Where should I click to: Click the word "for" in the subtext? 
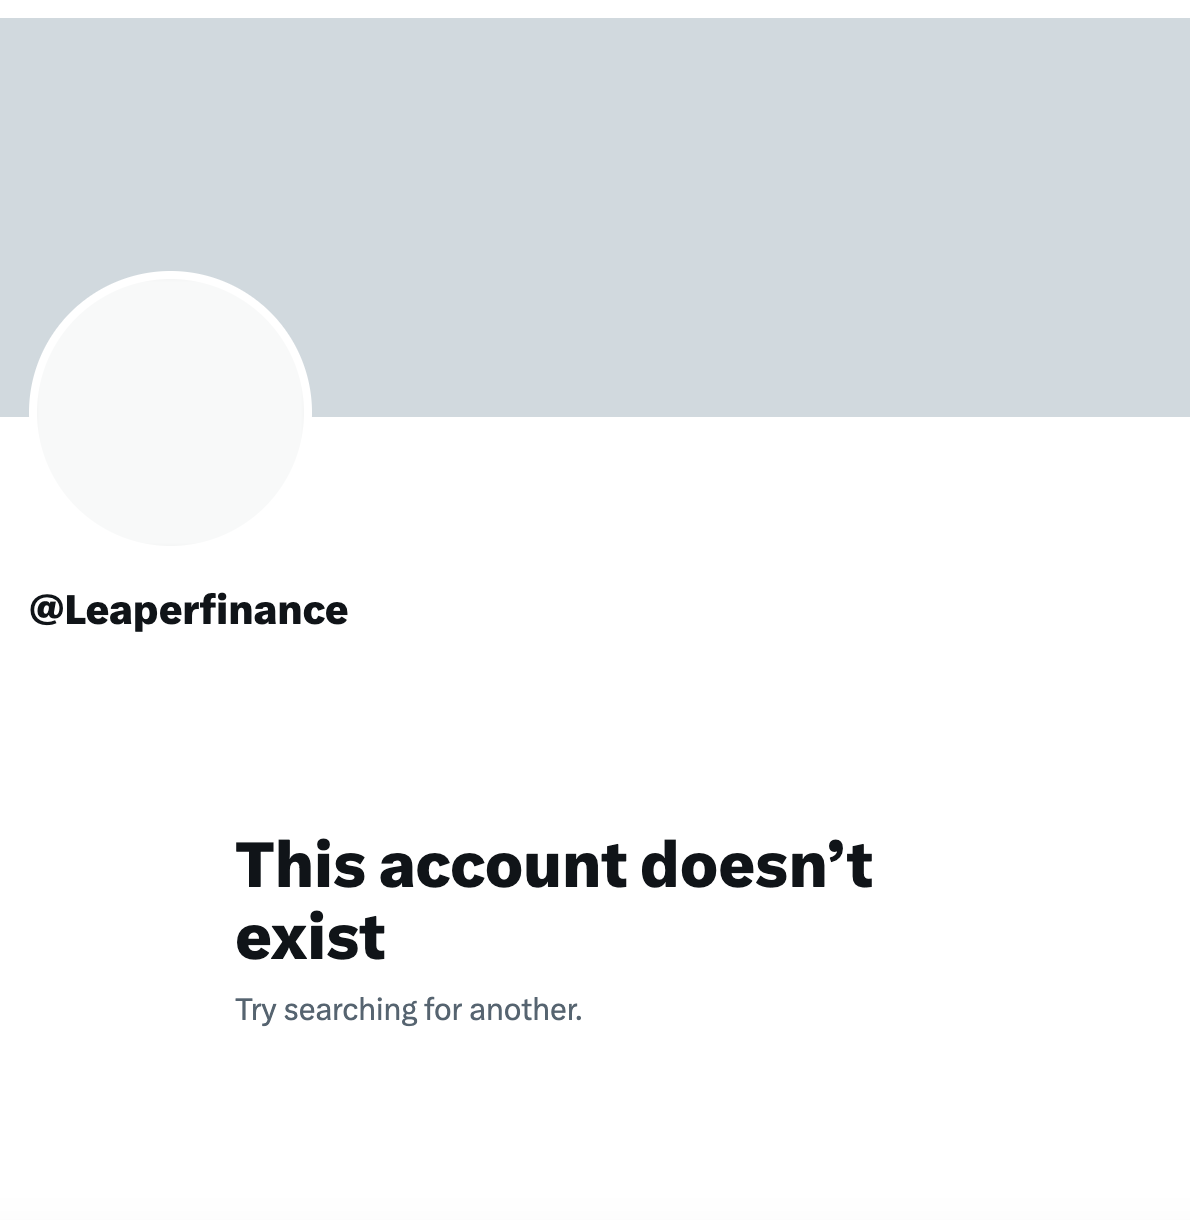coord(441,1009)
